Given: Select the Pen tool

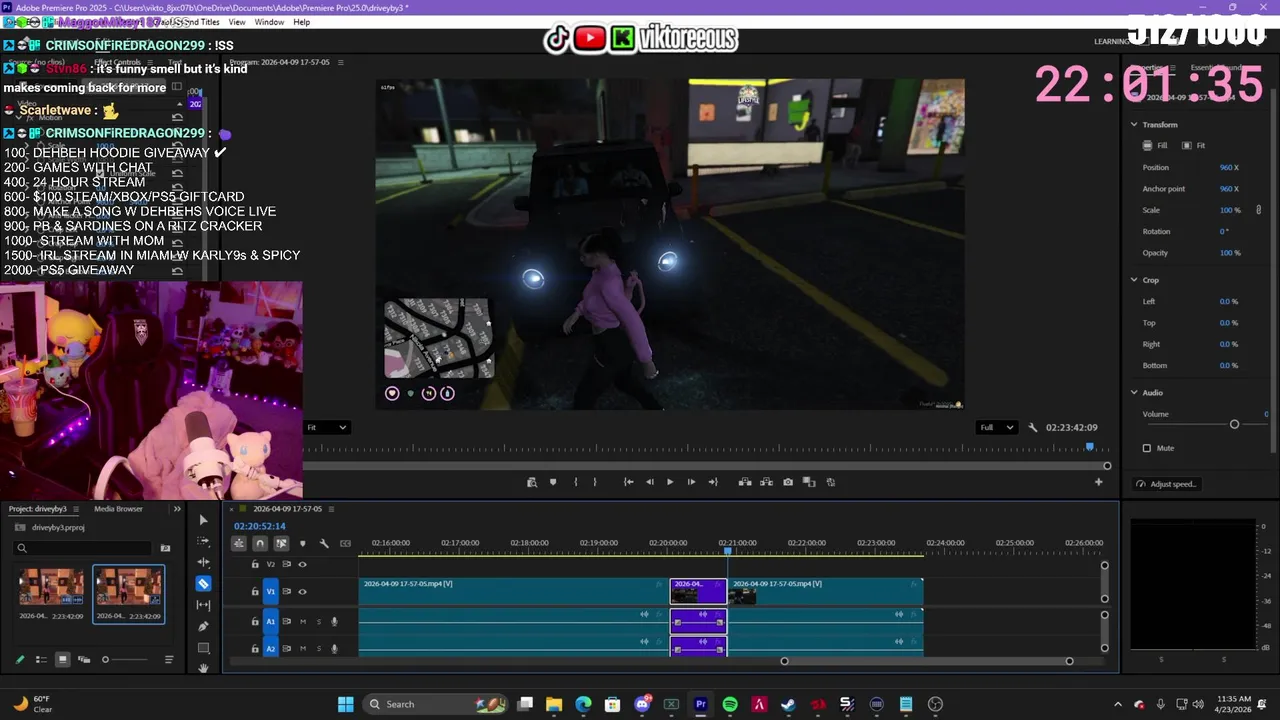Looking at the screenshot, I should pos(203,626).
